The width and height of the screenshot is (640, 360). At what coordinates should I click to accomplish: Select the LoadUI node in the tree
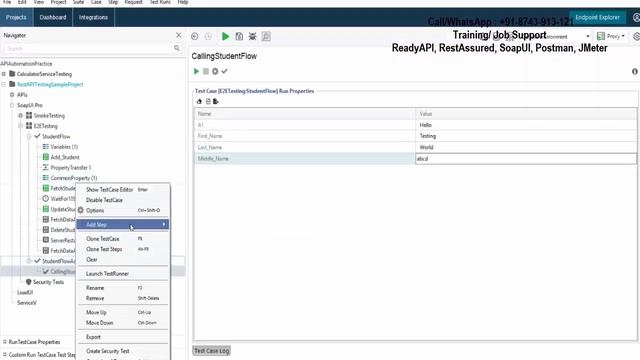click(25, 292)
